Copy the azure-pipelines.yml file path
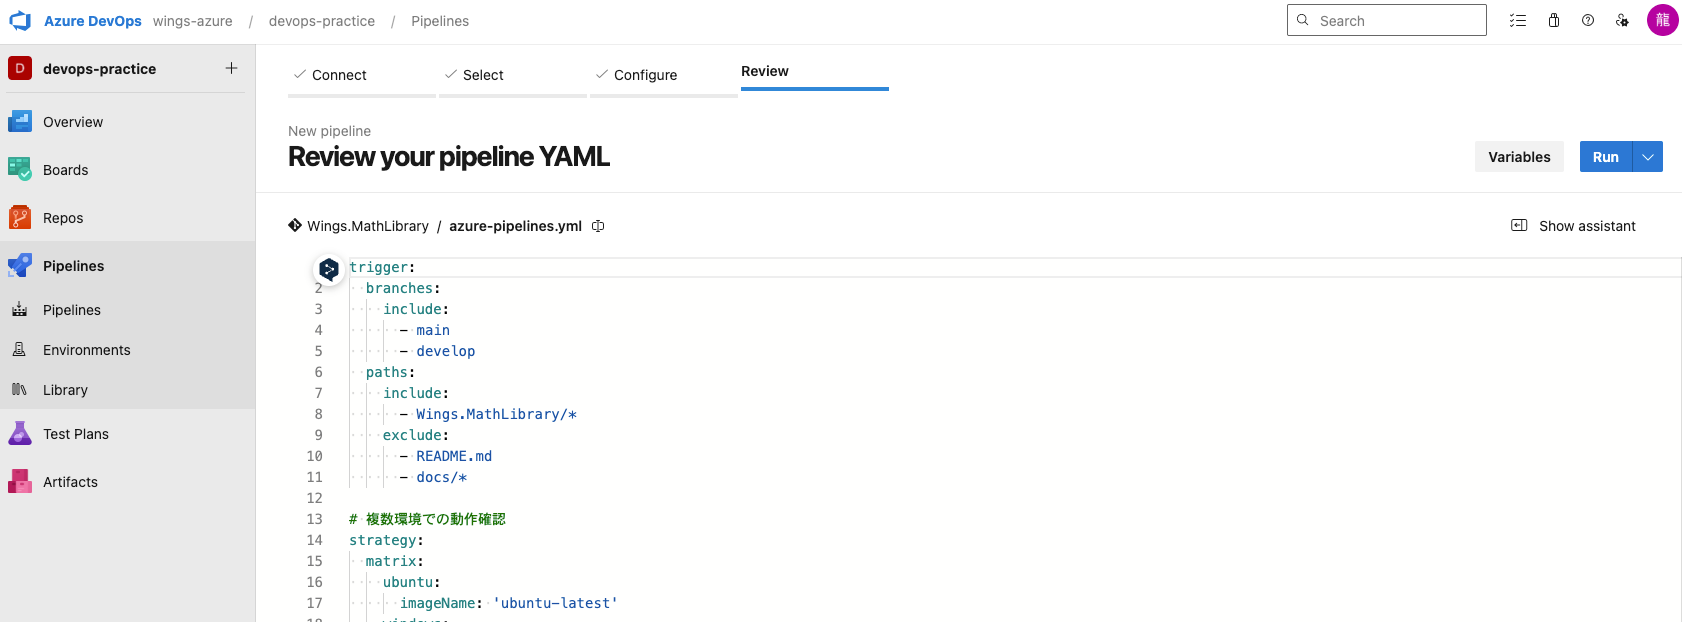Screen dimensions: 1682x622 coord(598,226)
